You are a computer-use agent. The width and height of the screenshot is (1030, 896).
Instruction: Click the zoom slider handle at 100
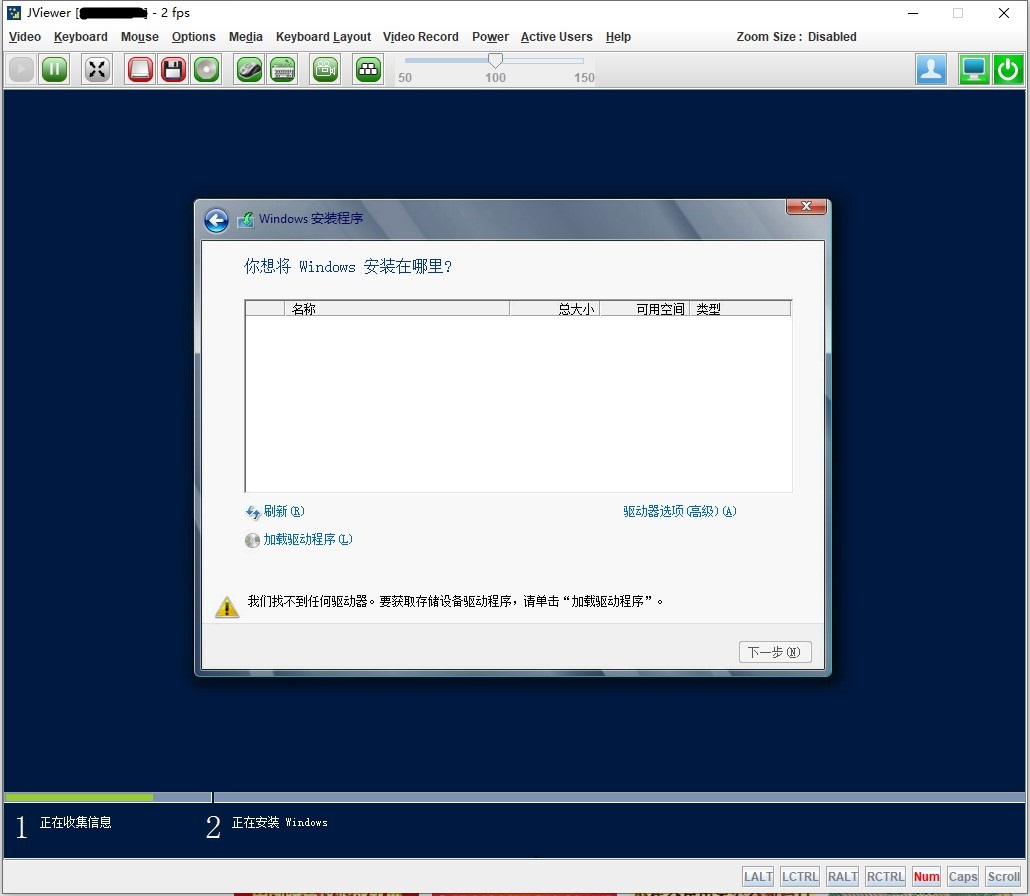pos(495,60)
